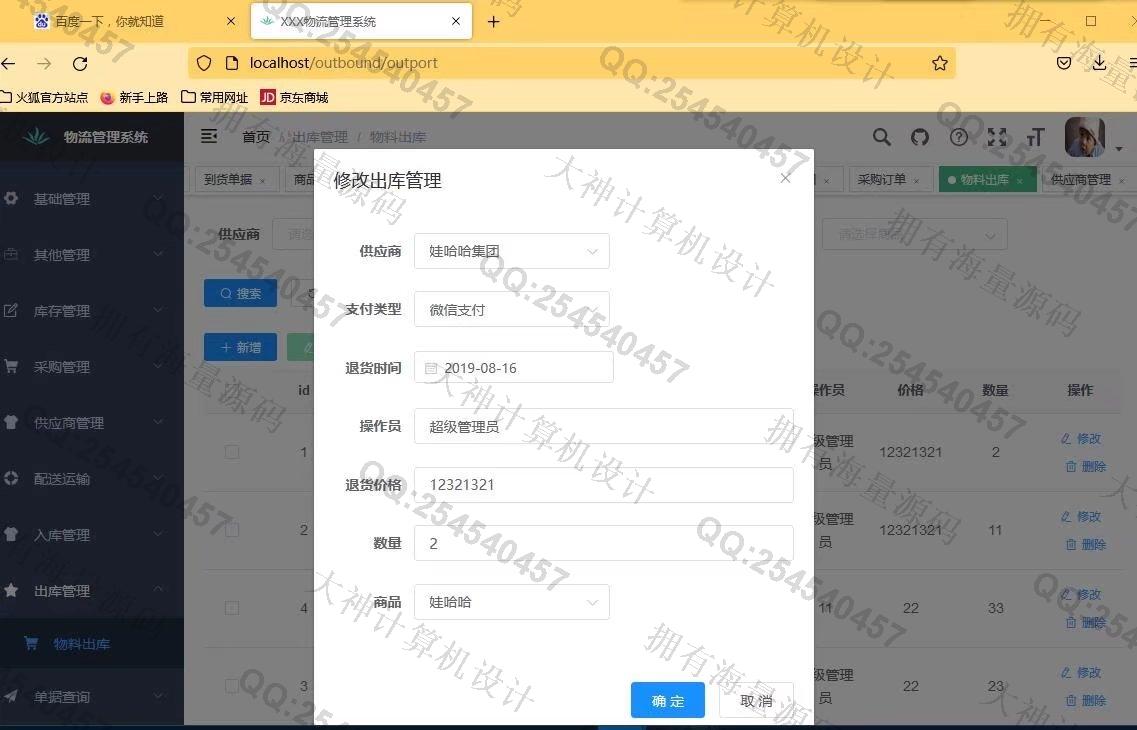1137x730 pixels.
Task: Close the 修改出库管理 dialog with X
Action: pyautogui.click(x=785, y=178)
